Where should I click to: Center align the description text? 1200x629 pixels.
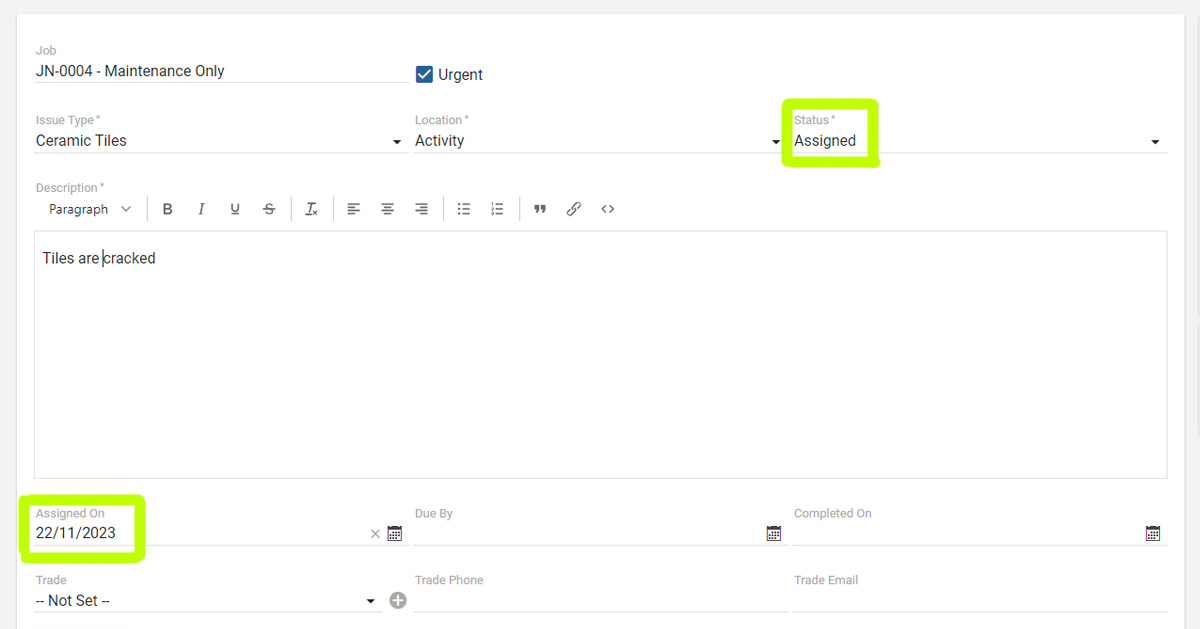[x=387, y=208]
